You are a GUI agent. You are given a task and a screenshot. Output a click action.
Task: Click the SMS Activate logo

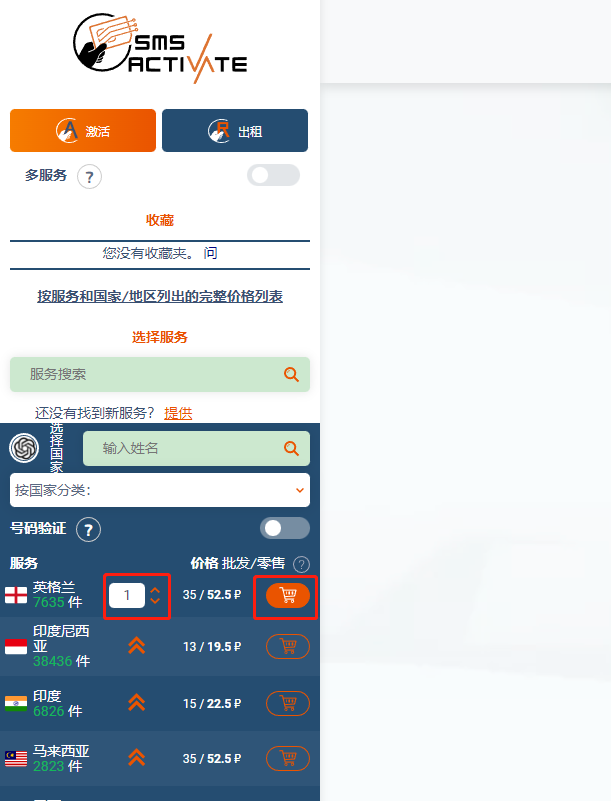(160, 48)
